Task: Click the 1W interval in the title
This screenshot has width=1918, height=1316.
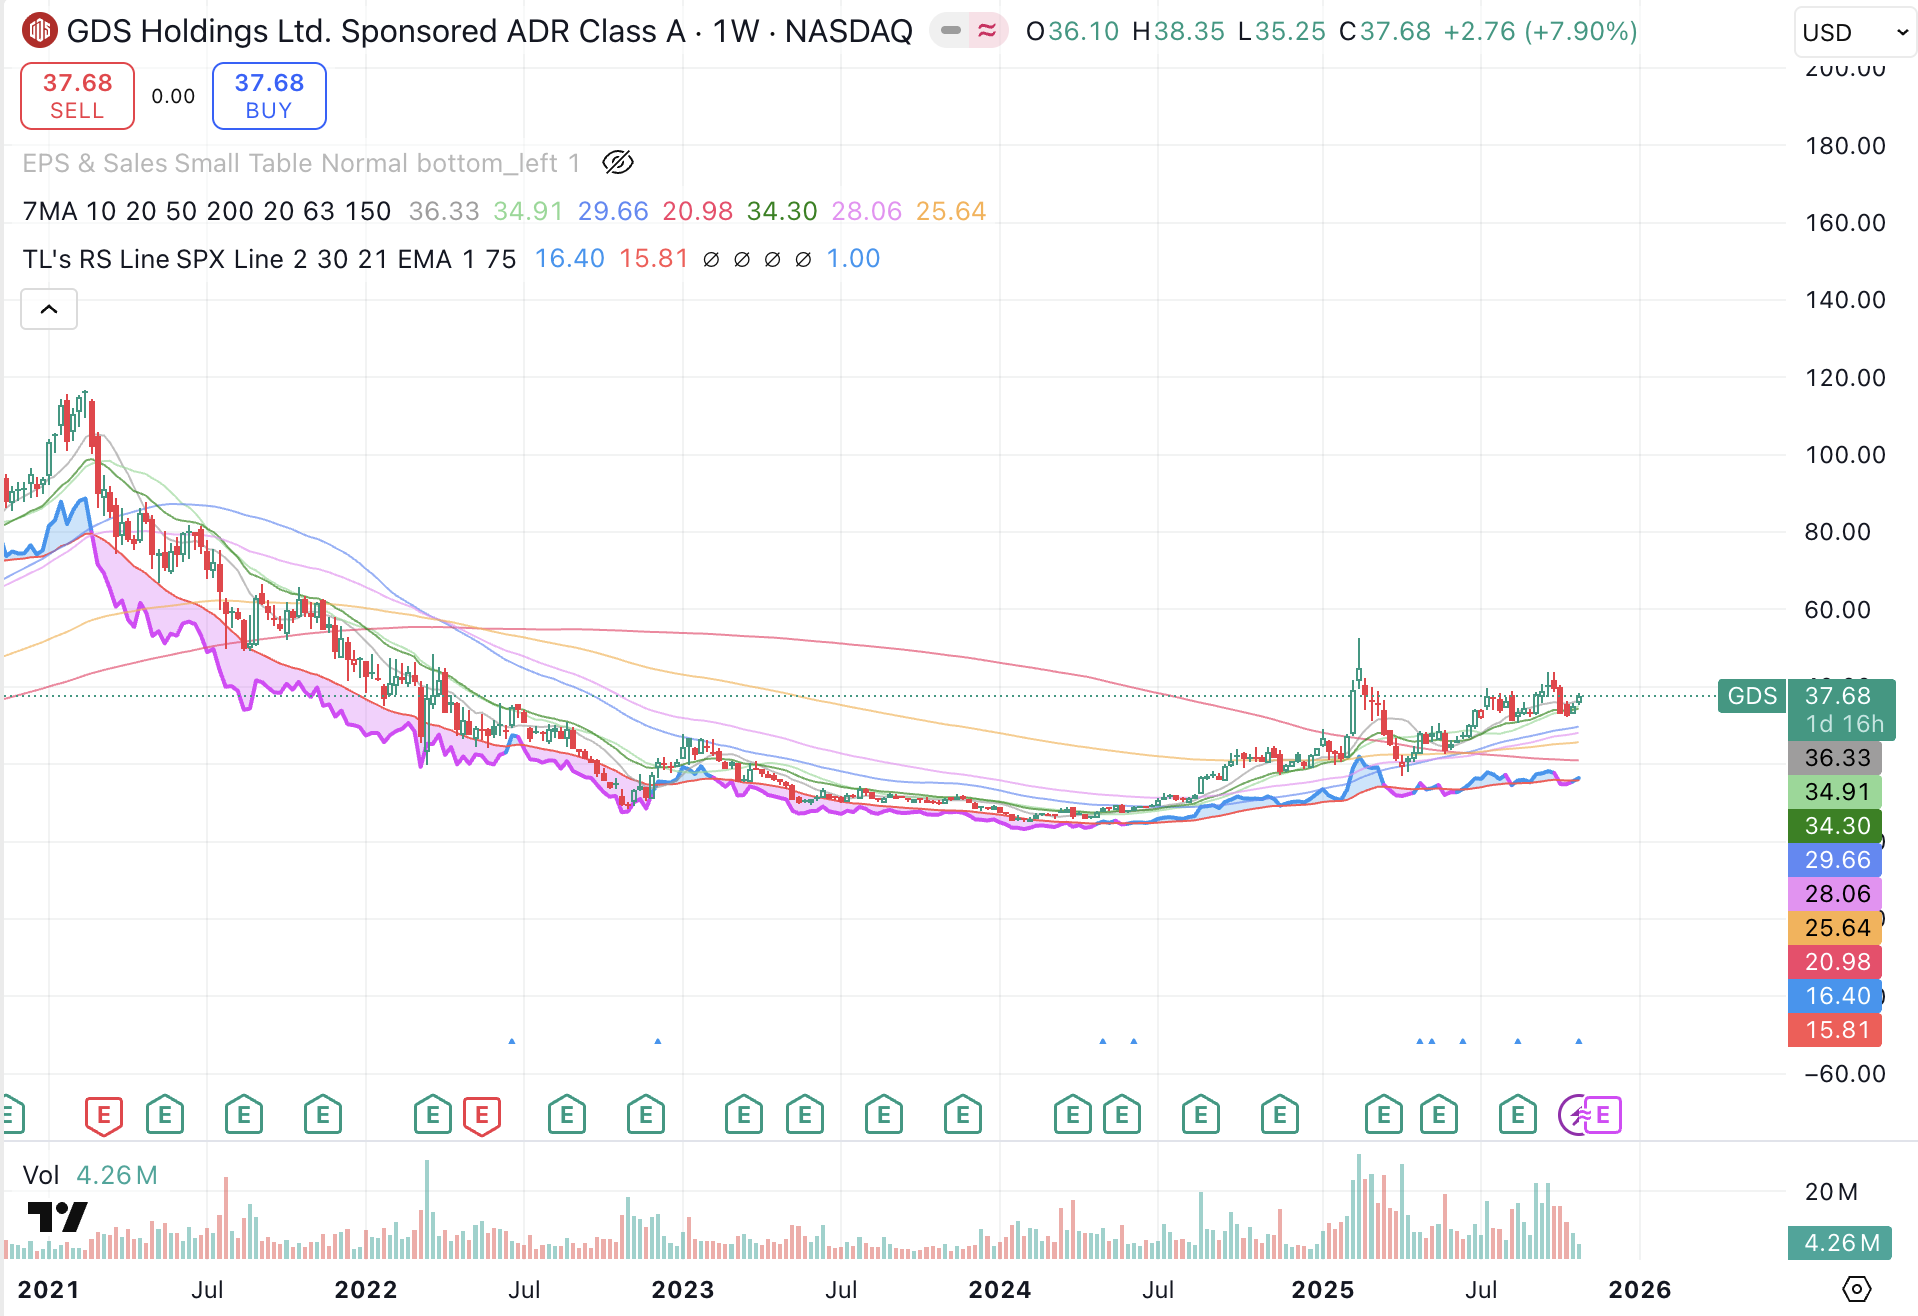Action: (x=736, y=31)
